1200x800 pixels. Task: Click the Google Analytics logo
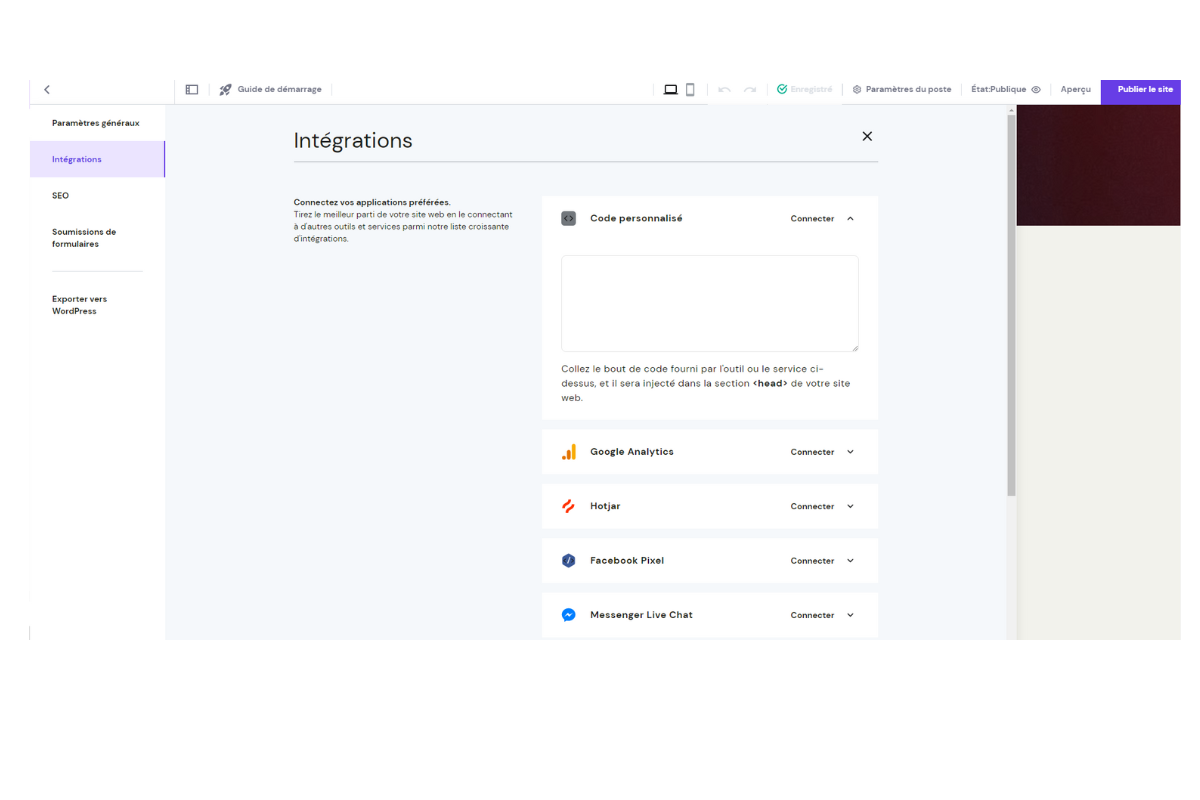point(568,452)
